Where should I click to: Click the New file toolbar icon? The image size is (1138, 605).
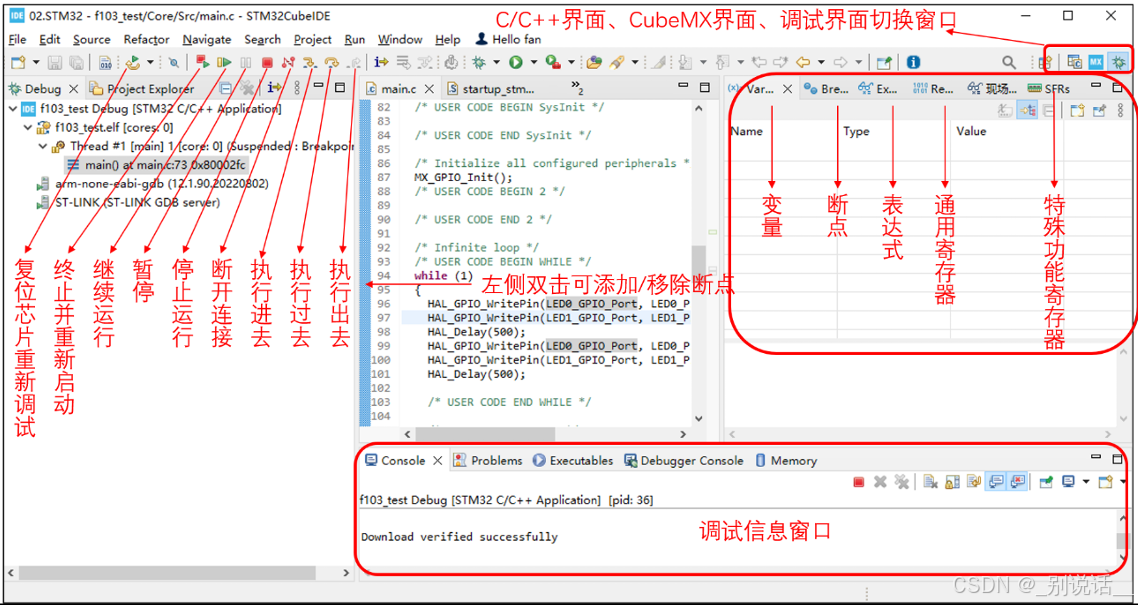18,62
